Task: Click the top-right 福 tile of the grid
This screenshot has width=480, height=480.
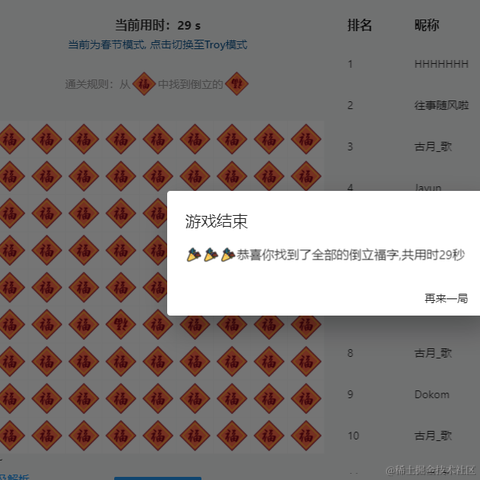Action: [306, 139]
